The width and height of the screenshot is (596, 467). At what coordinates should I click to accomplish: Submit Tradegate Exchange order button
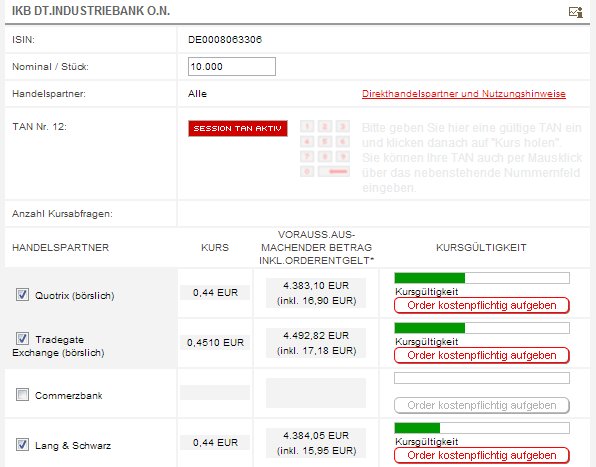(482, 355)
